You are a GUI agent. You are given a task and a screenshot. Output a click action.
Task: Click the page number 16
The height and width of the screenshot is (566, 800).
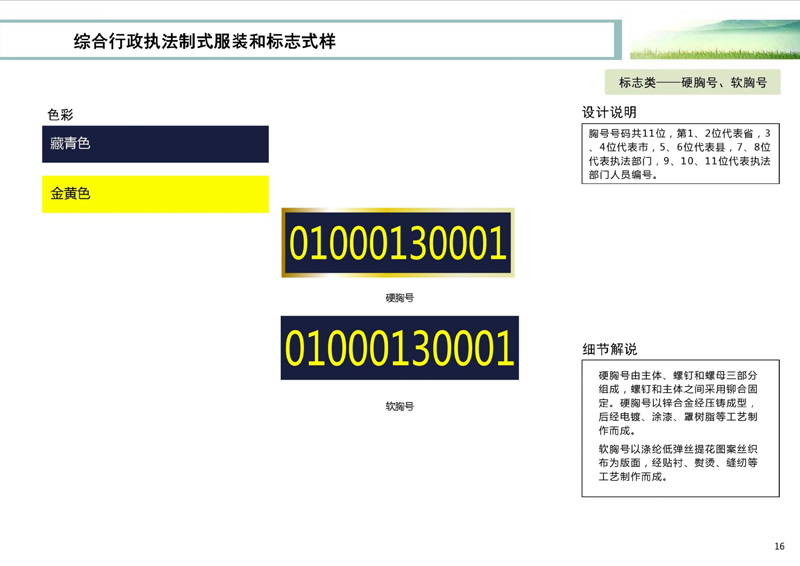[x=779, y=546]
